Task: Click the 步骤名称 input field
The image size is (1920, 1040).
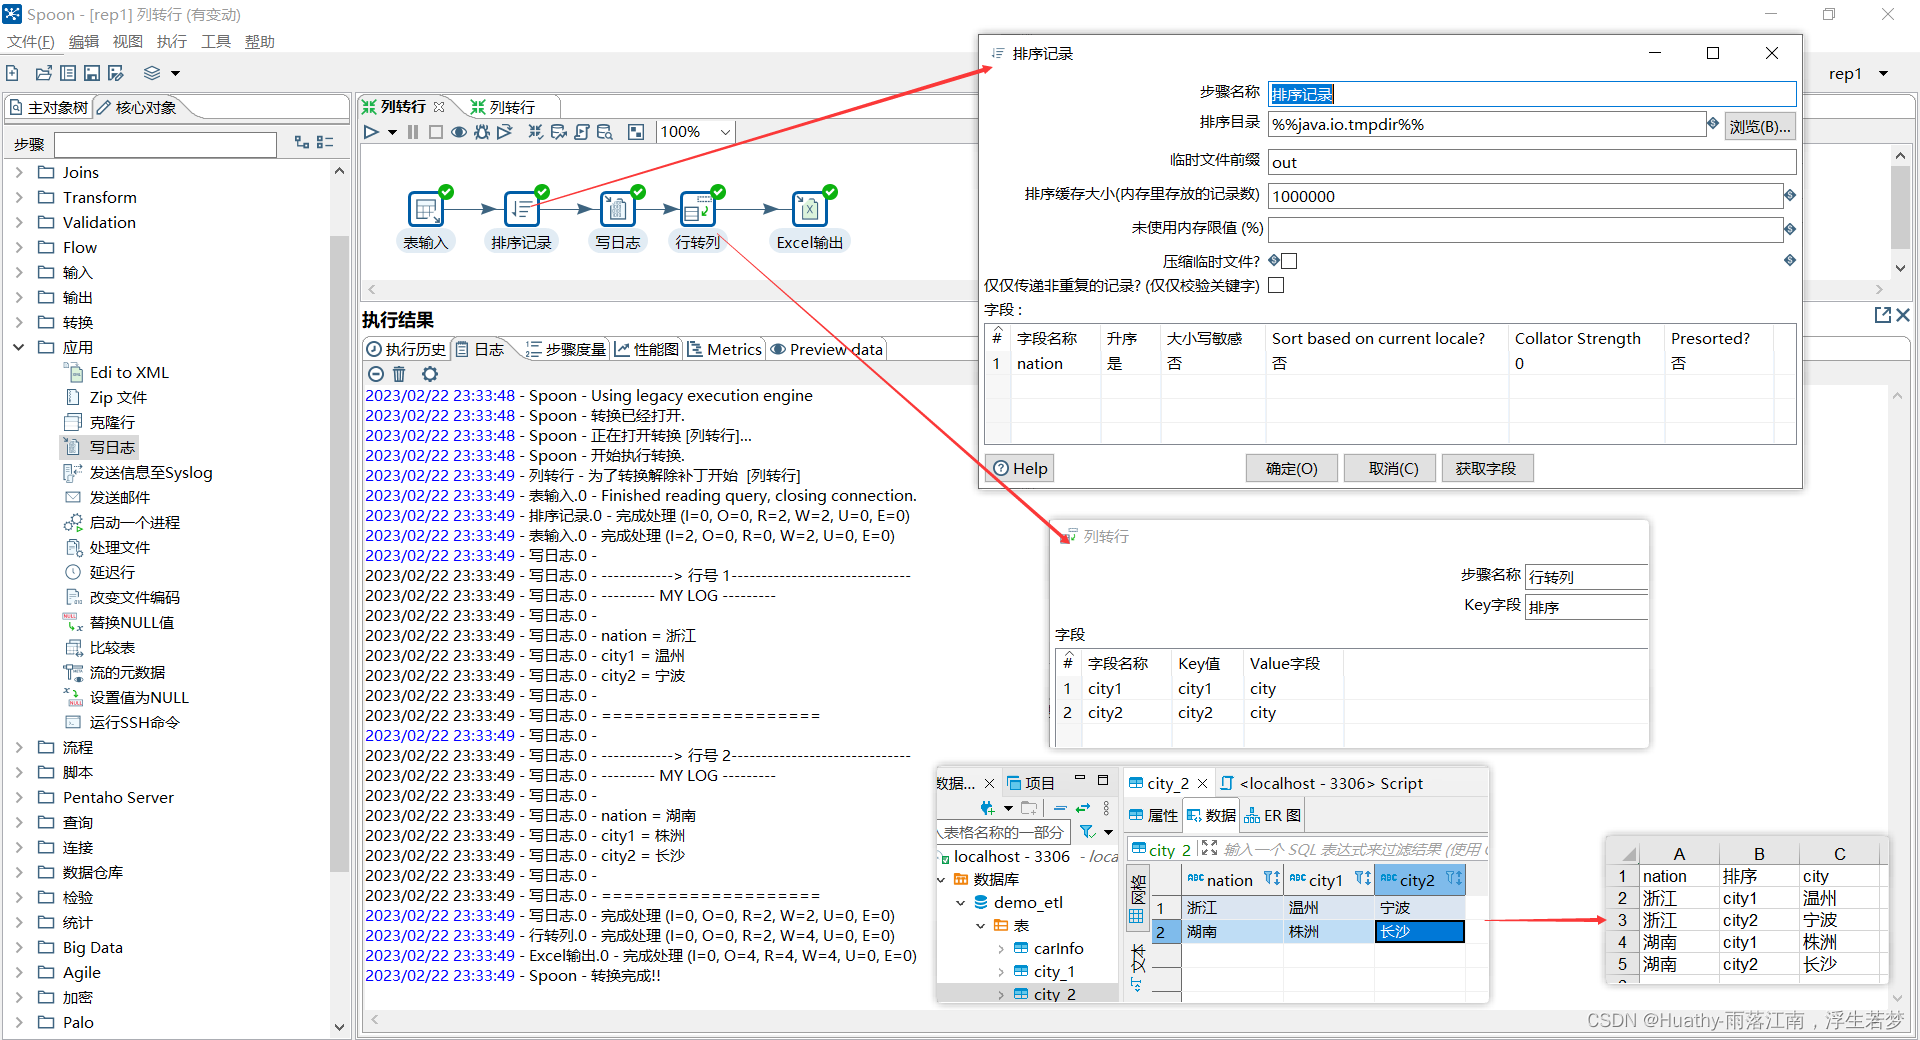Action: coord(1532,94)
